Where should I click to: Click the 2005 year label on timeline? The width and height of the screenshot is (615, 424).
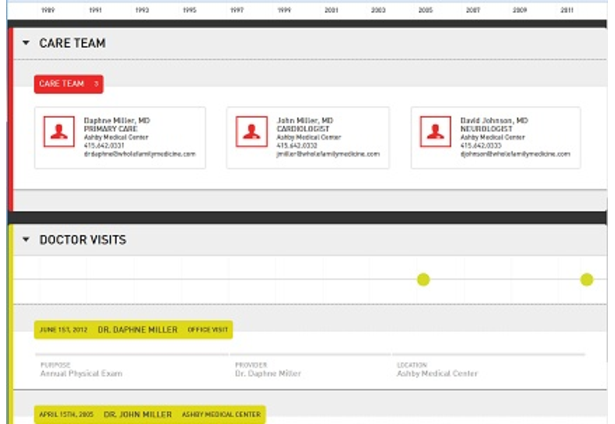(x=426, y=10)
